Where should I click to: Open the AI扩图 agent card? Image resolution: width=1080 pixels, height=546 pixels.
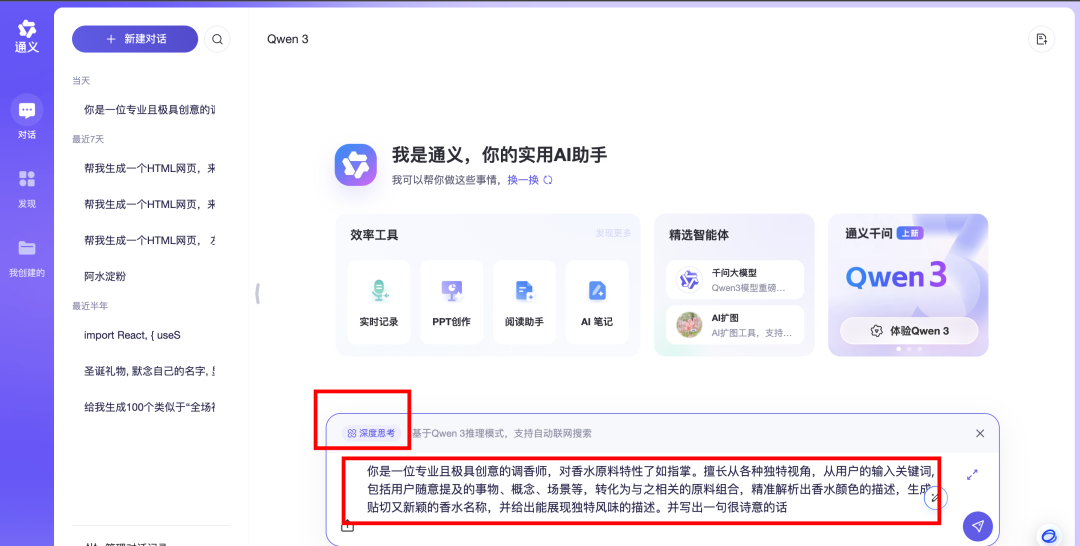point(735,325)
